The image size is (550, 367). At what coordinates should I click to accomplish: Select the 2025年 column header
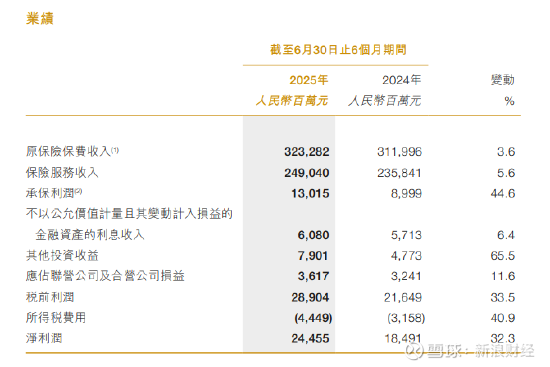click(309, 80)
